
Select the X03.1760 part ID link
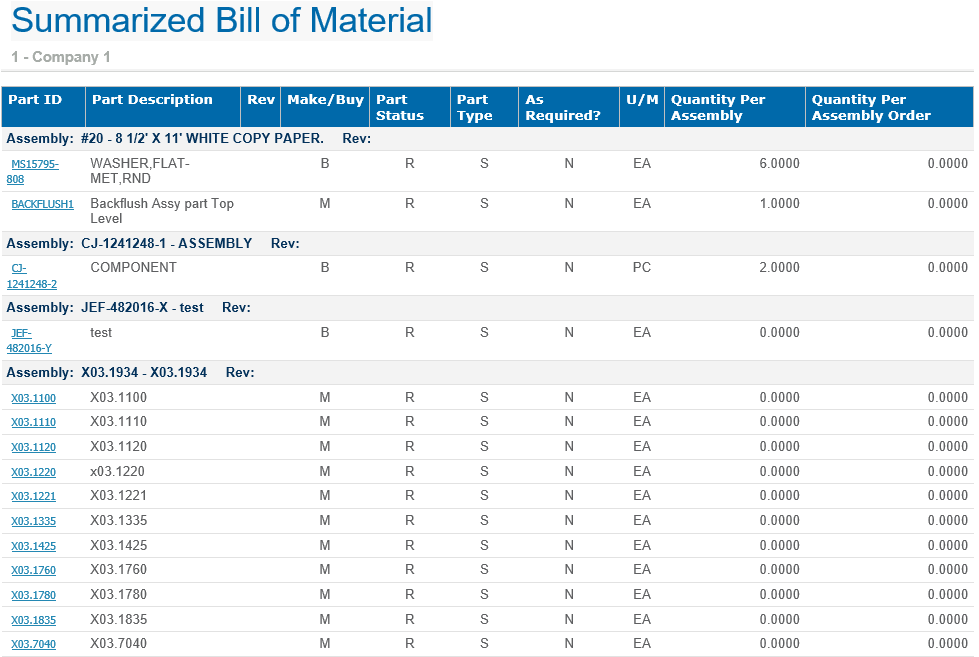(x=33, y=570)
